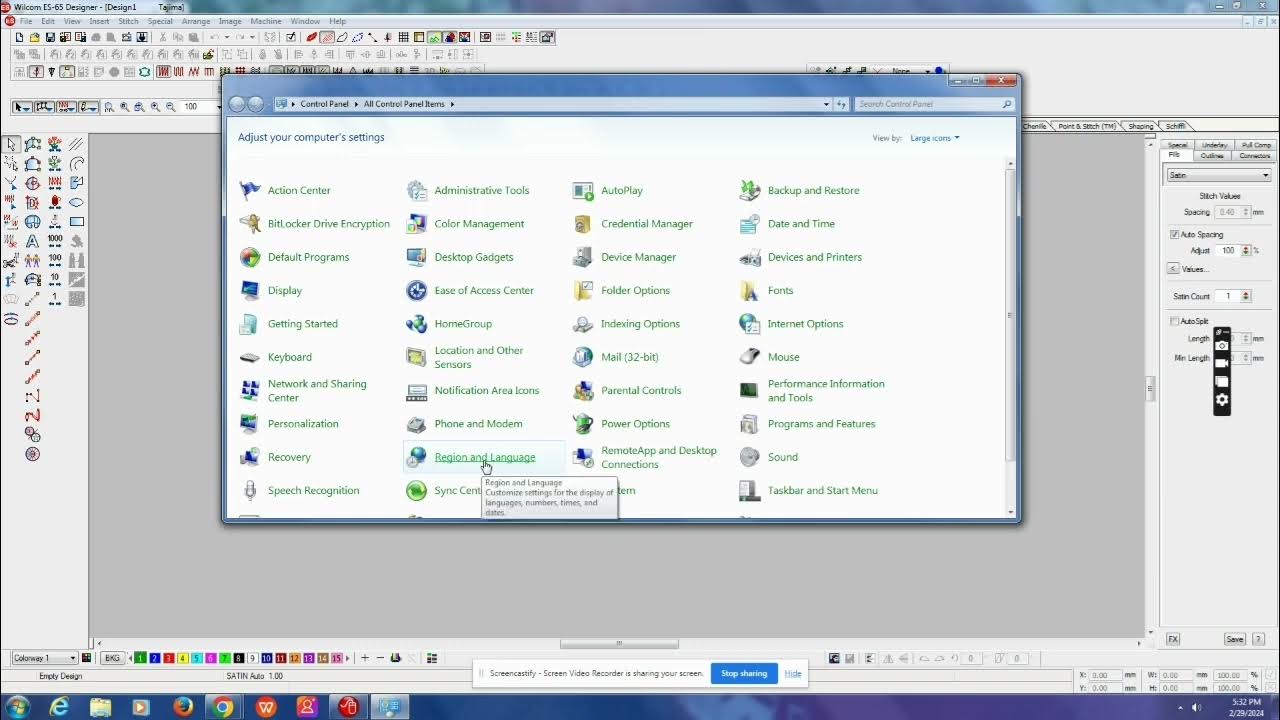Click the Internet Options globe icon
This screenshot has height=720, width=1280.
(x=750, y=324)
